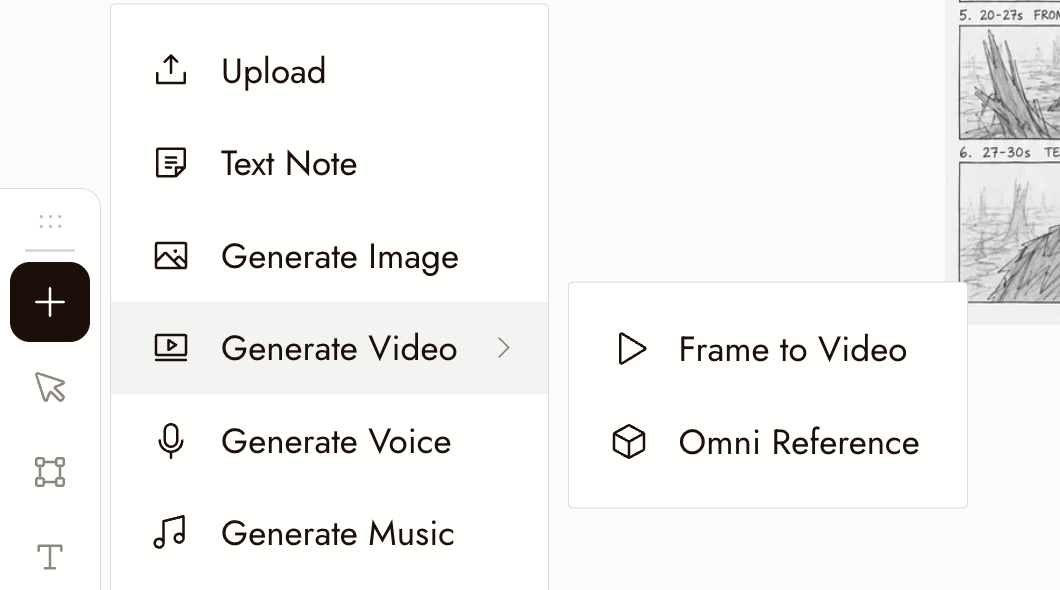1060x590 pixels.
Task: Select the cursor pointer tool
Action: pos(50,387)
